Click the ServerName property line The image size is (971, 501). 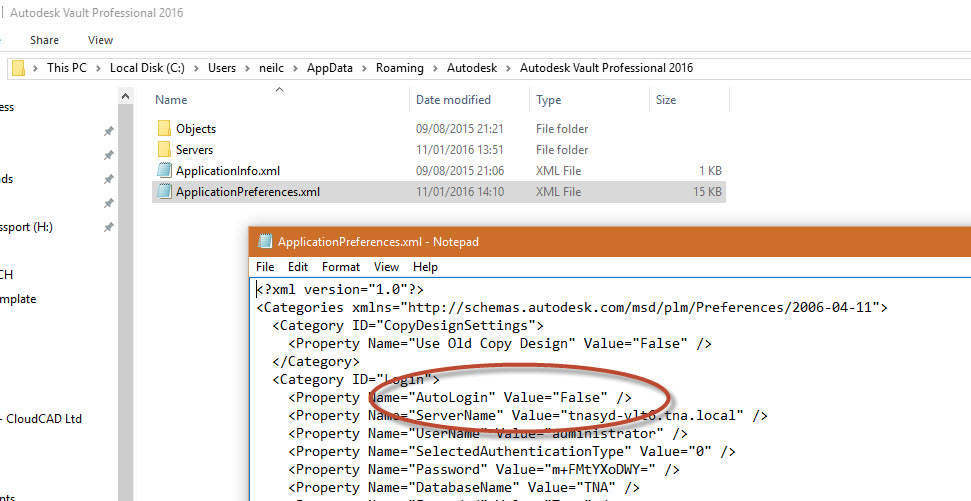[x=528, y=416]
